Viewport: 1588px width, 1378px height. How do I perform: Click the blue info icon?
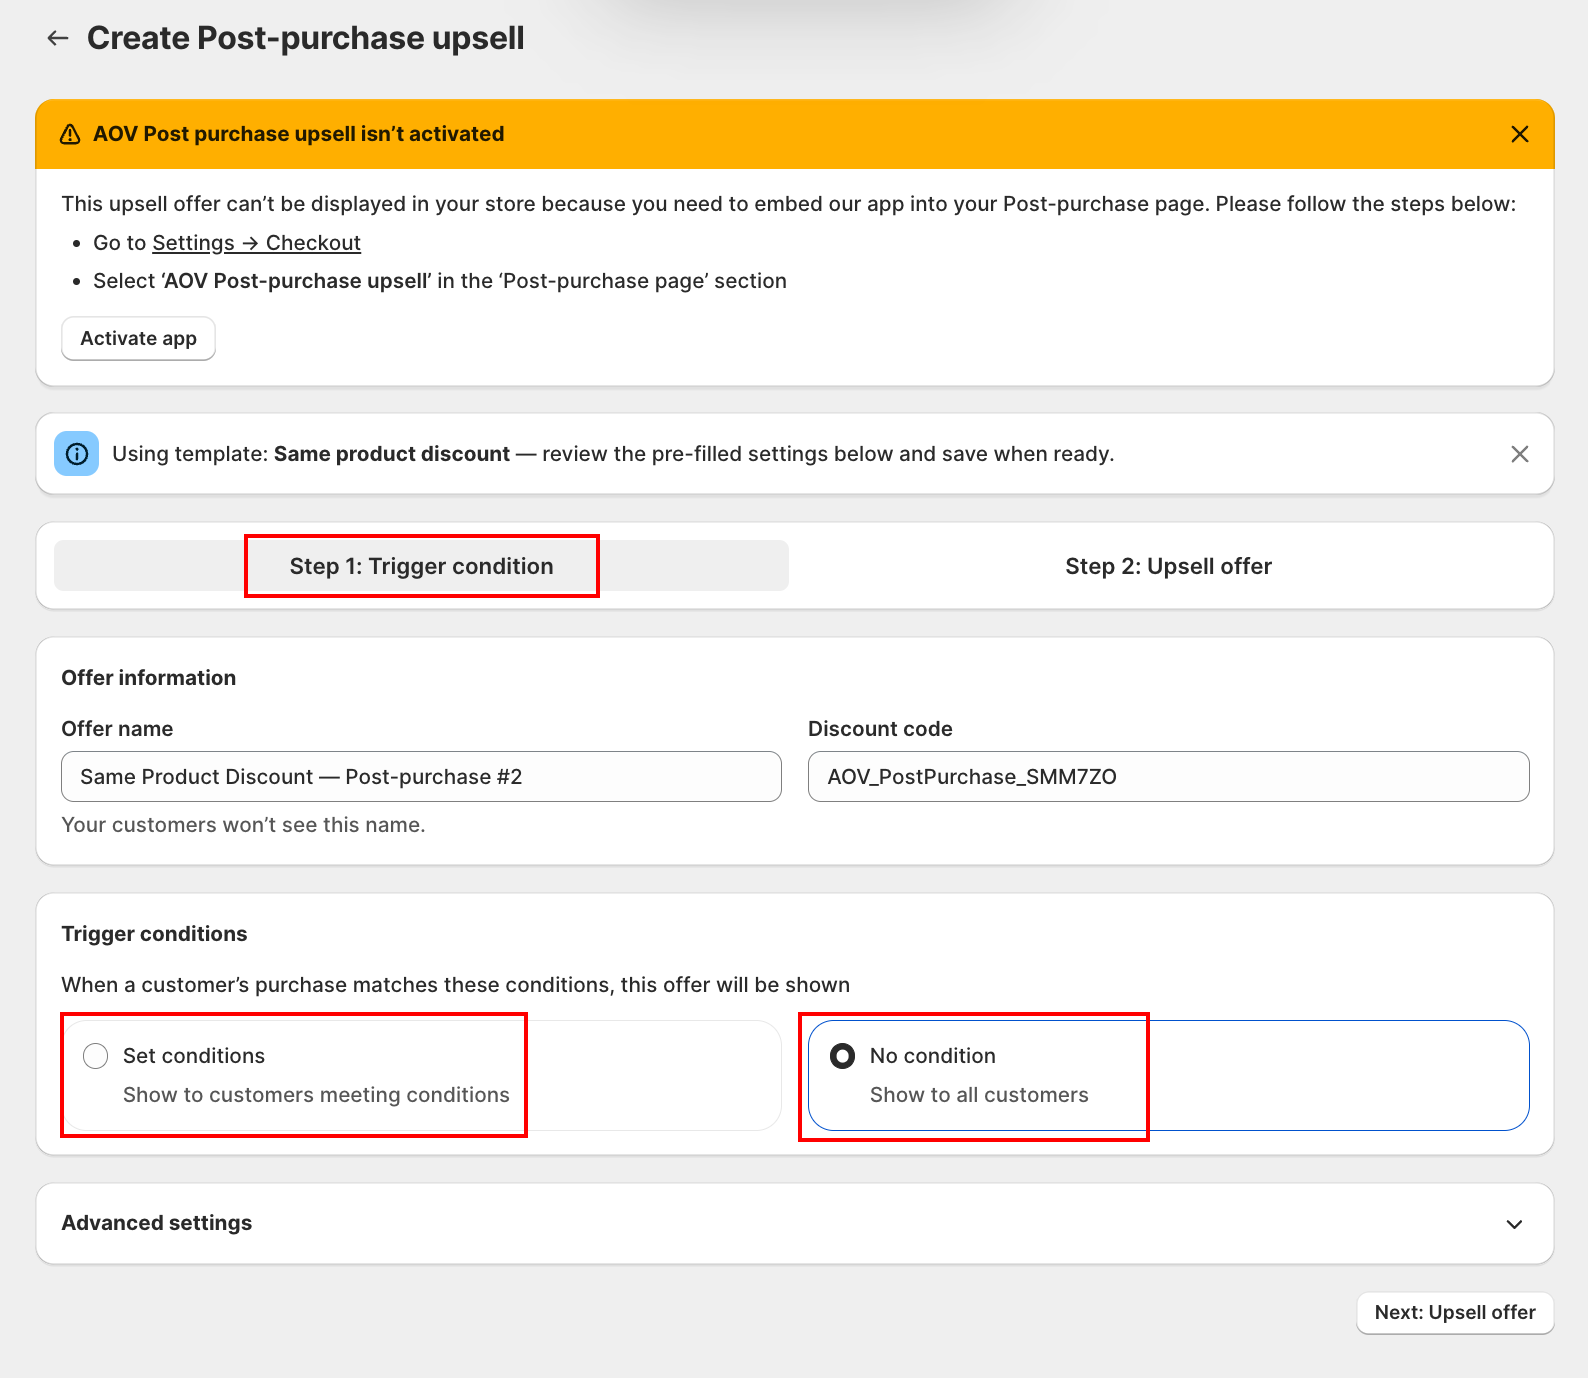(77, 454)
